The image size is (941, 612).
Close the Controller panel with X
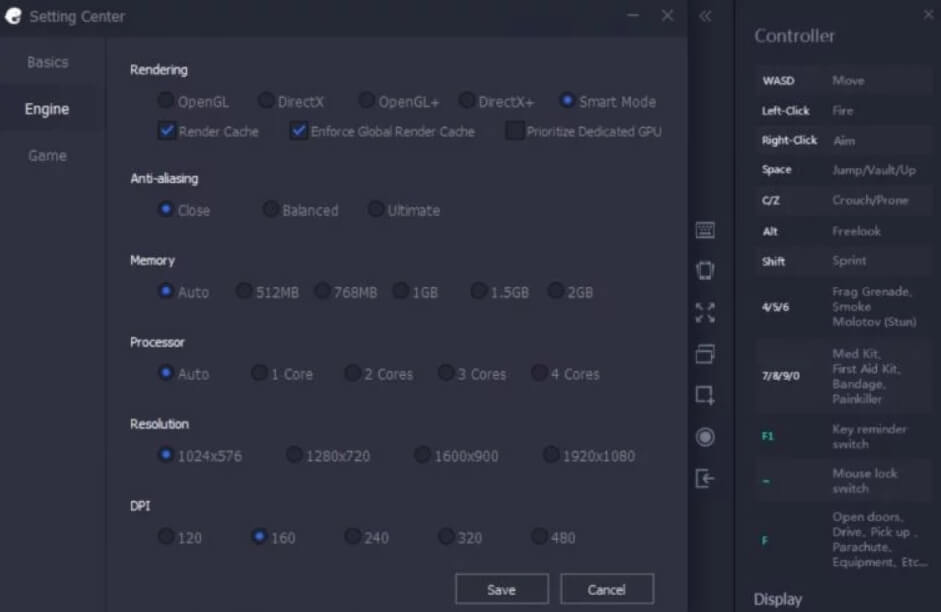[x=927, y=15]
